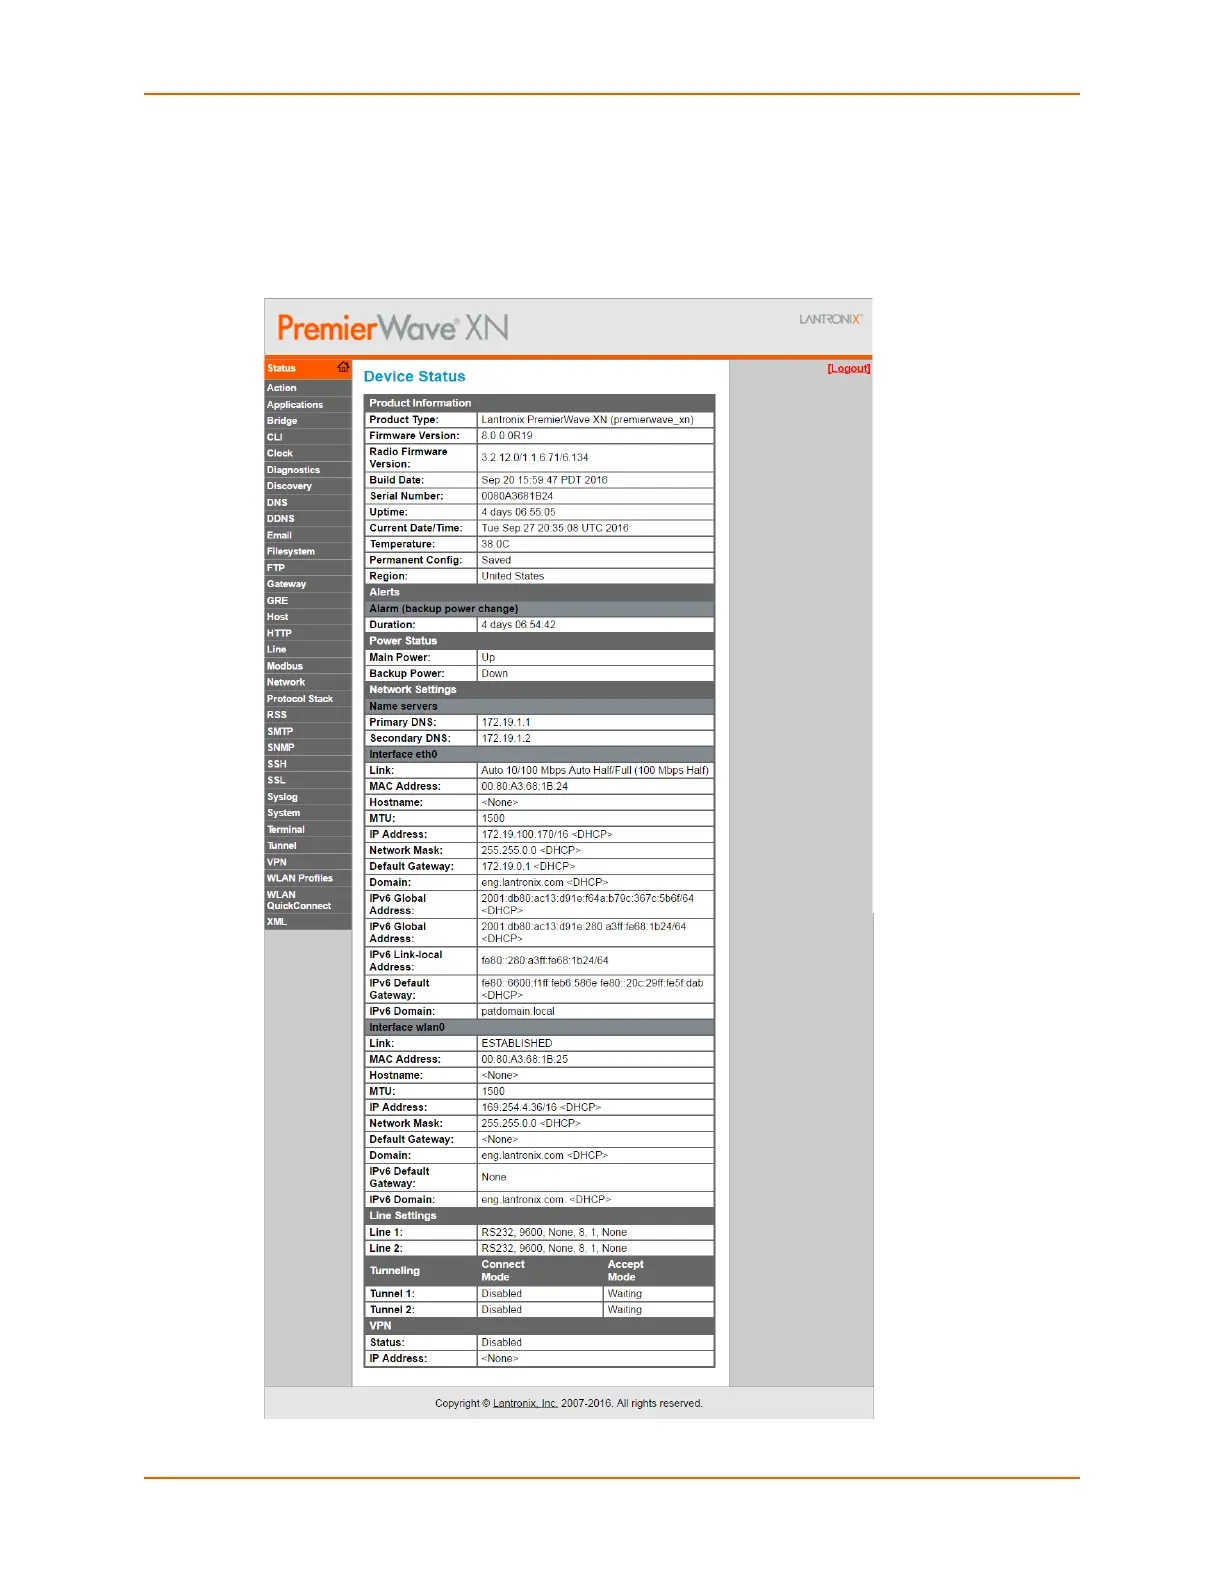Screen dimensions: 1224x1584
Task: Open the Email configuration page
Action: click(x=308, y=535)
